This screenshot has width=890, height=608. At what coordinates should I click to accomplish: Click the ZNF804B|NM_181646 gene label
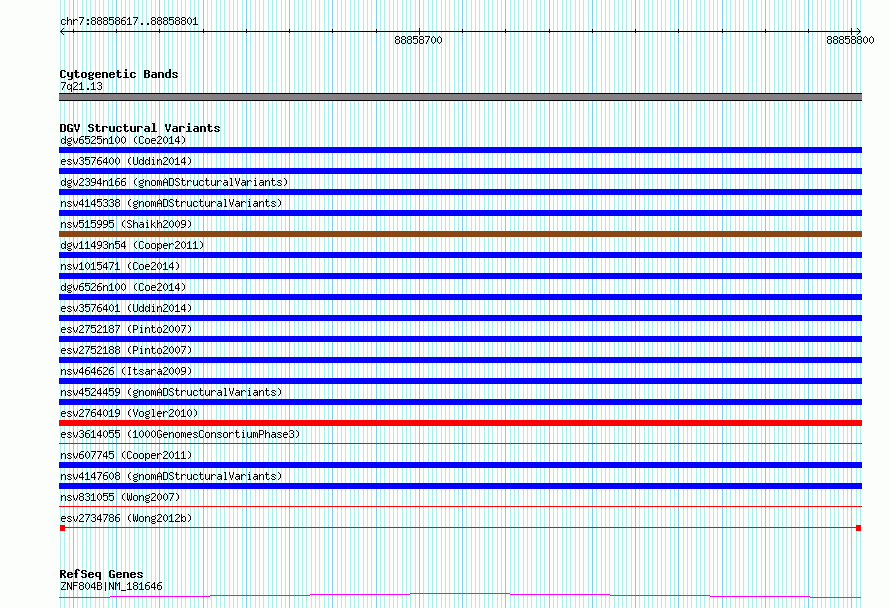[111, 586]
